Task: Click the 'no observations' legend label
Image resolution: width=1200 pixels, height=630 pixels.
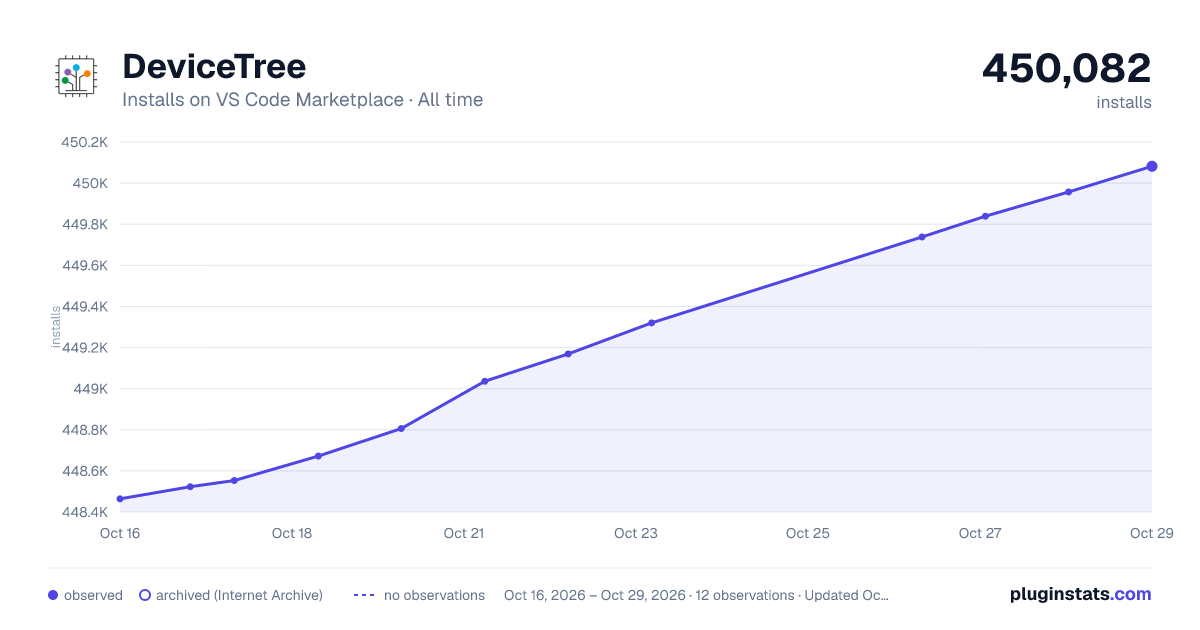Action: 434,595
